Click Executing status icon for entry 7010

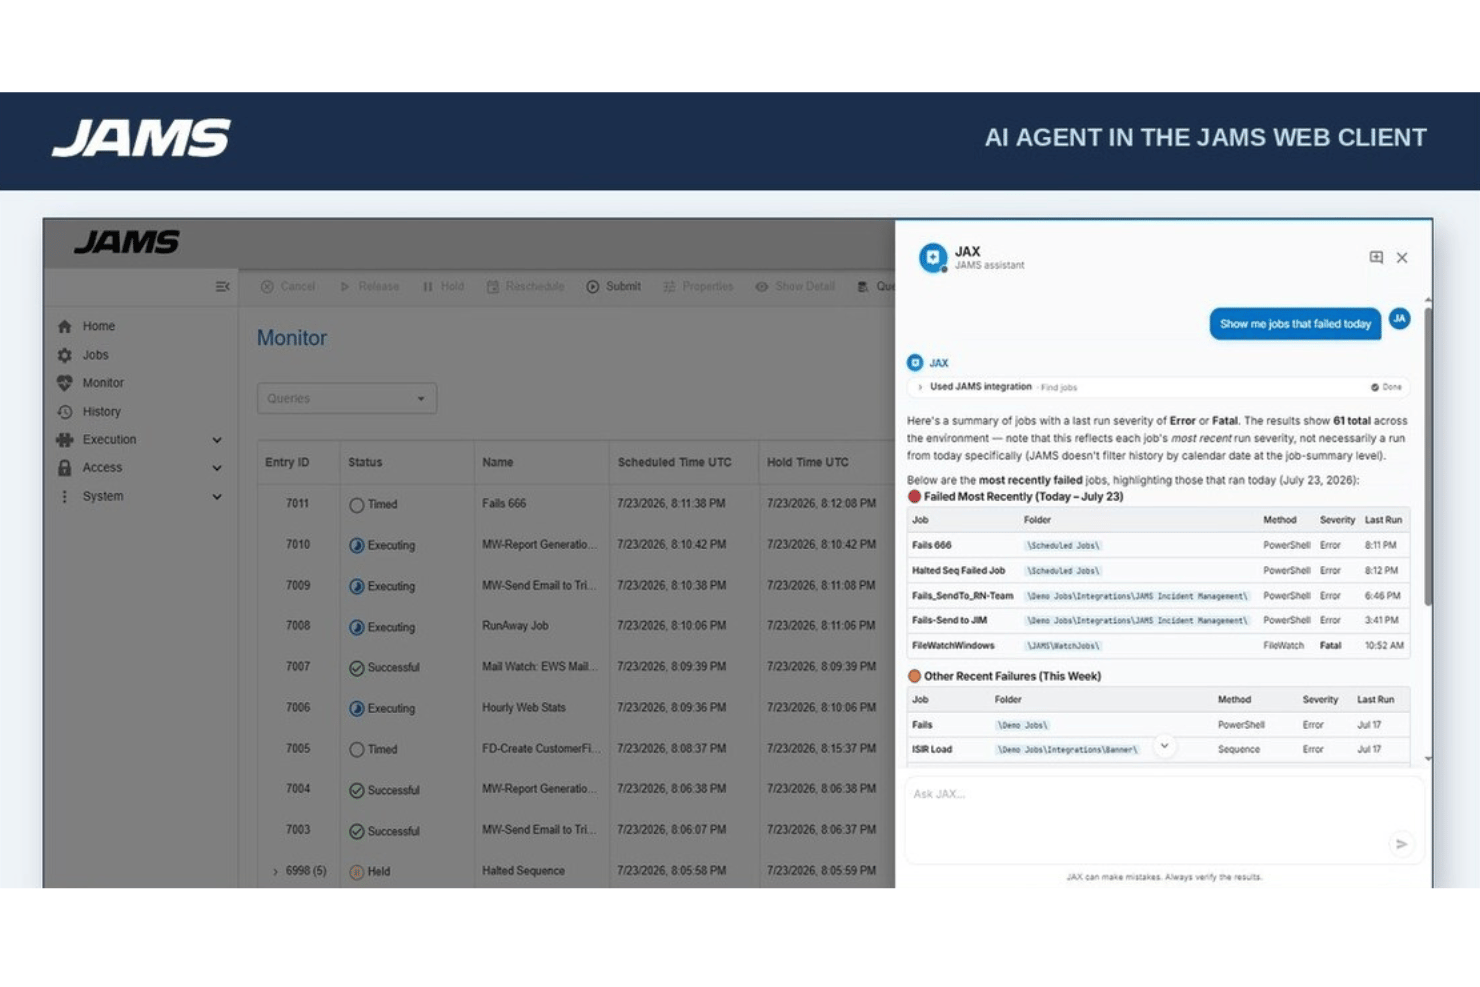(356, 546)
